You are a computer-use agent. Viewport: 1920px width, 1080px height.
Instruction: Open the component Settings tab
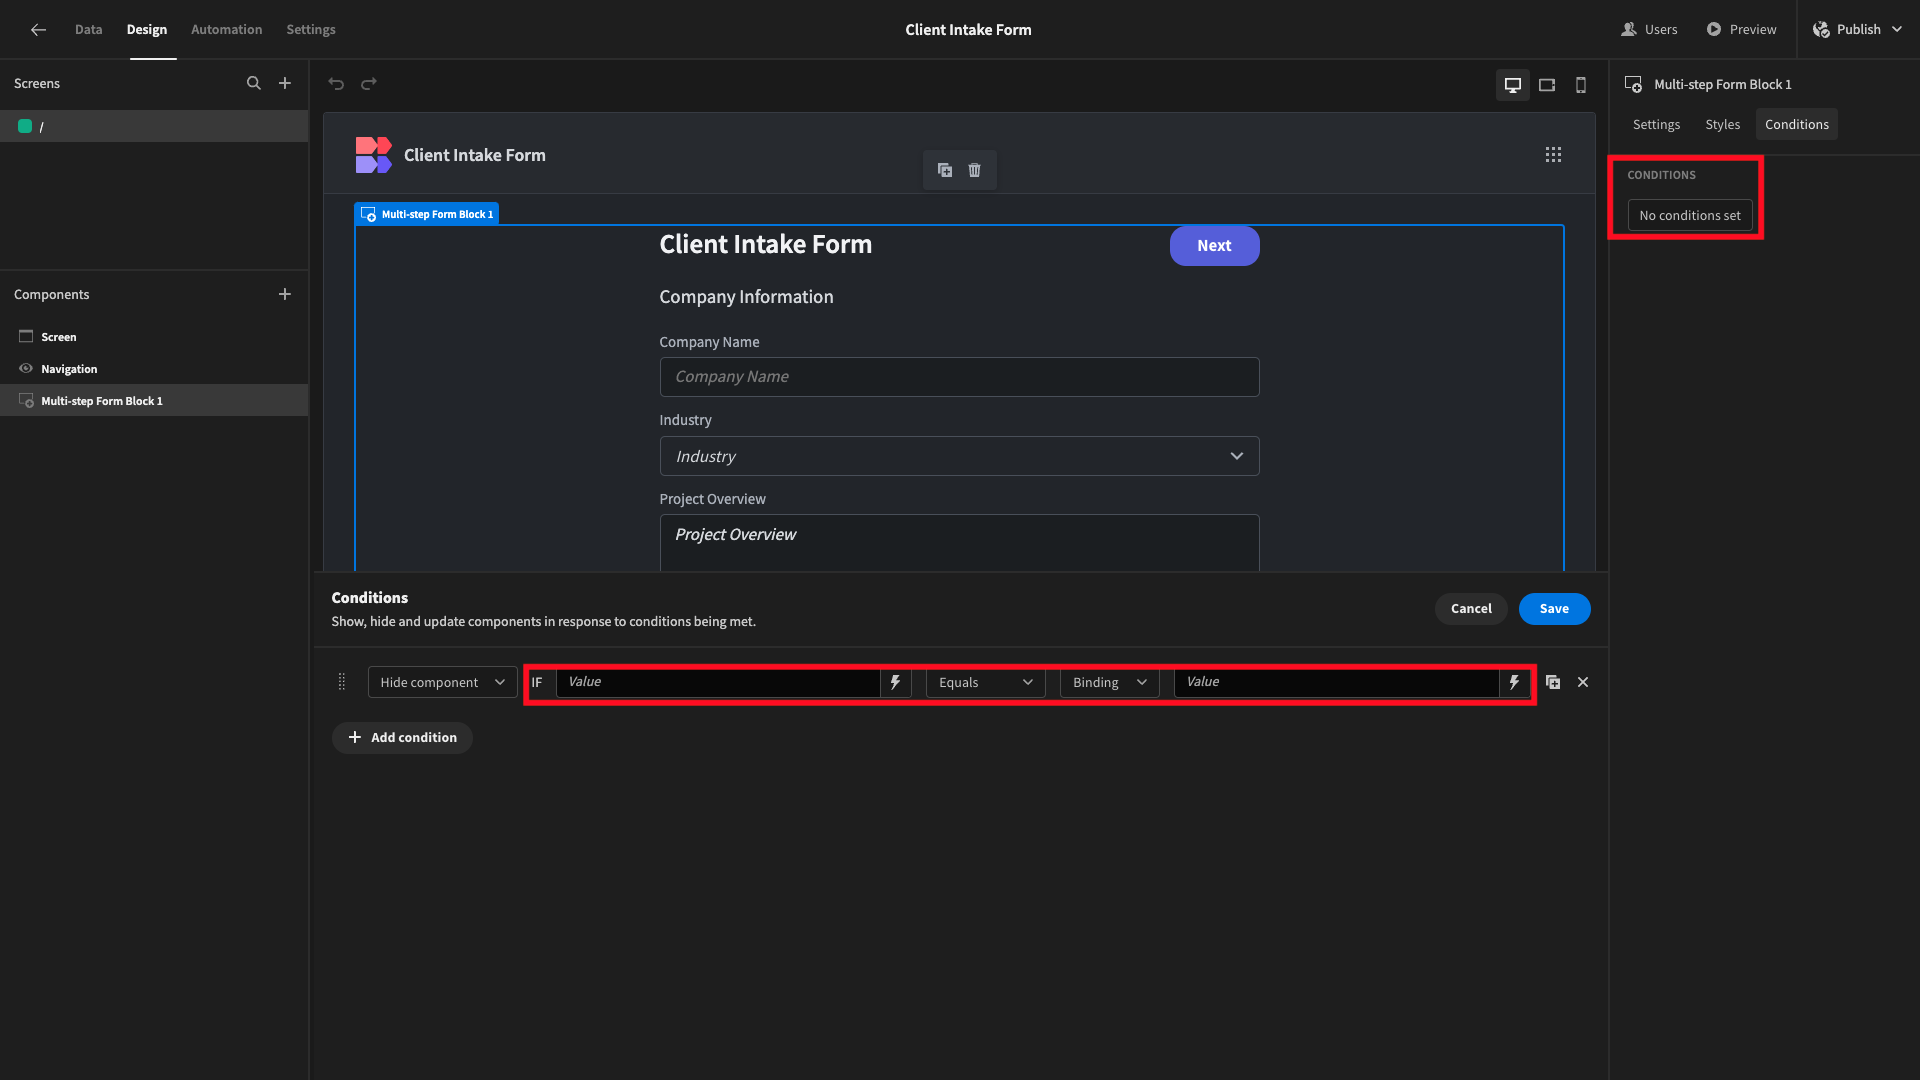pyautogui.click(x=1656, y=125)
